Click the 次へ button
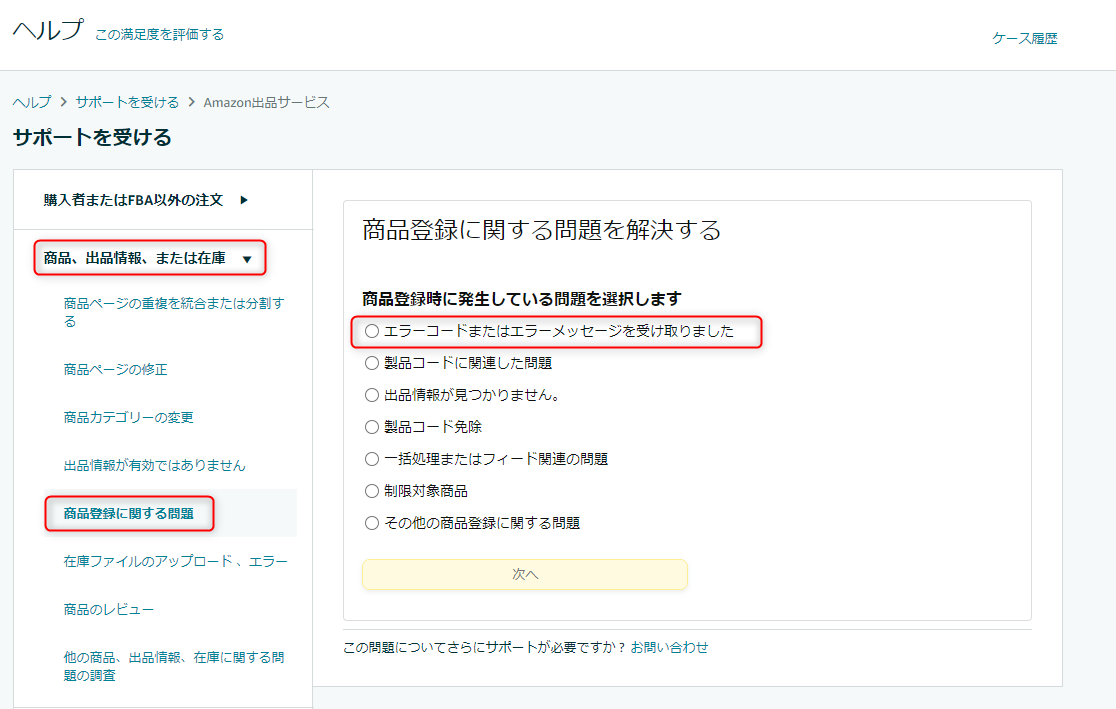The height and width of the screenshot is (709, 1116). point(525,574)
